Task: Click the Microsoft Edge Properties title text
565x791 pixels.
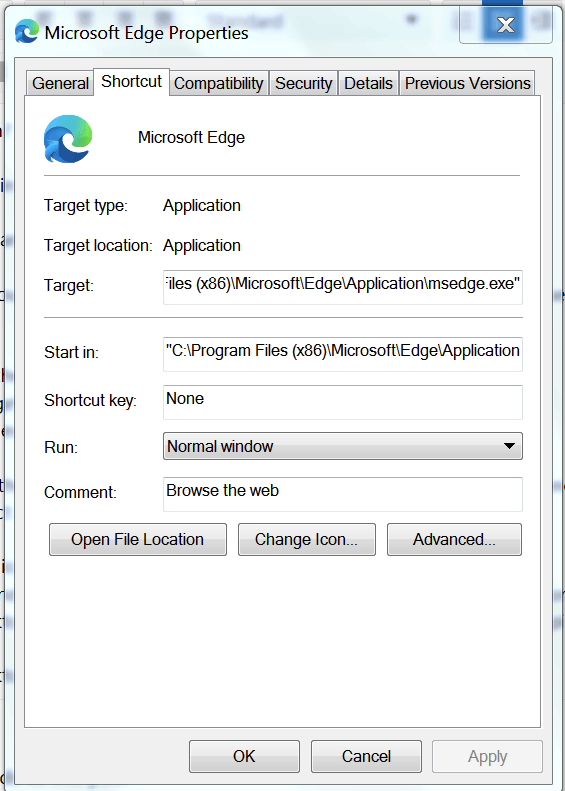Action: 147,33
